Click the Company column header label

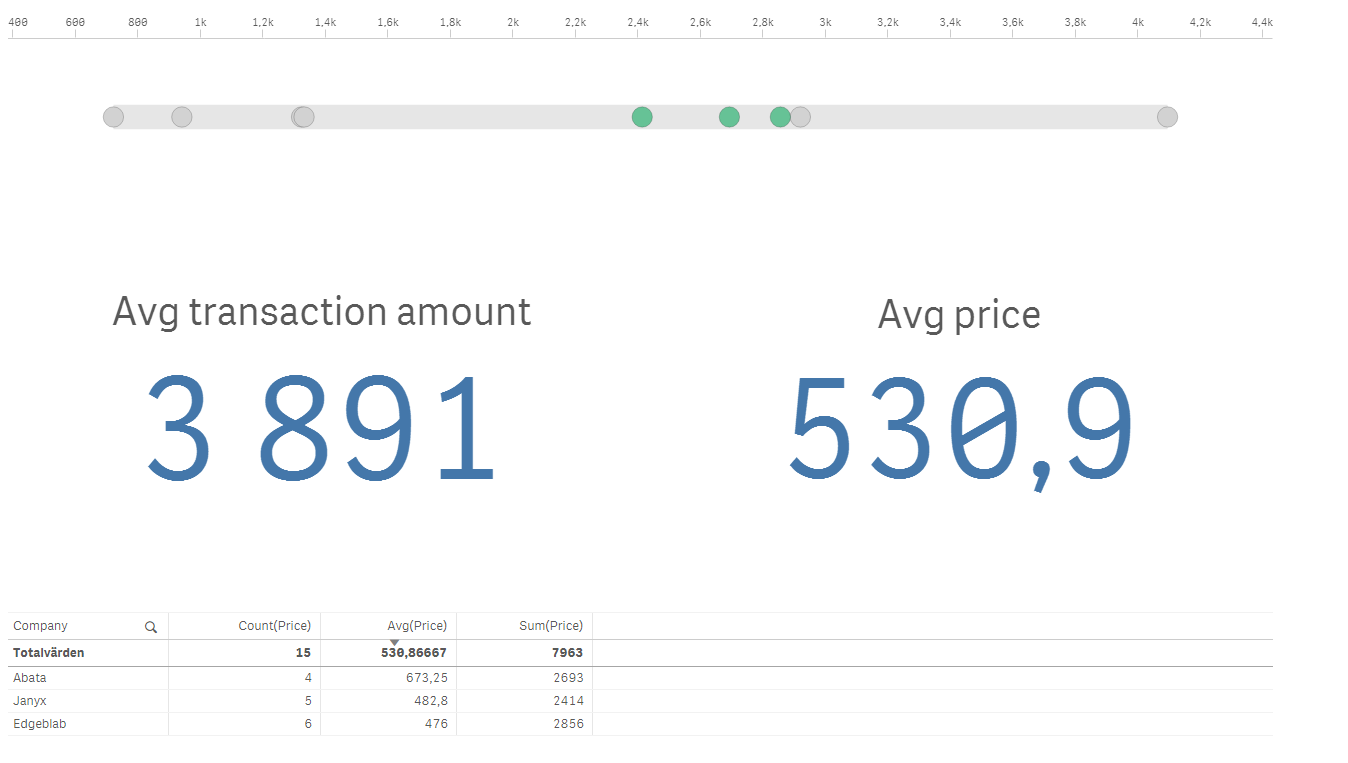click(41, 626)
